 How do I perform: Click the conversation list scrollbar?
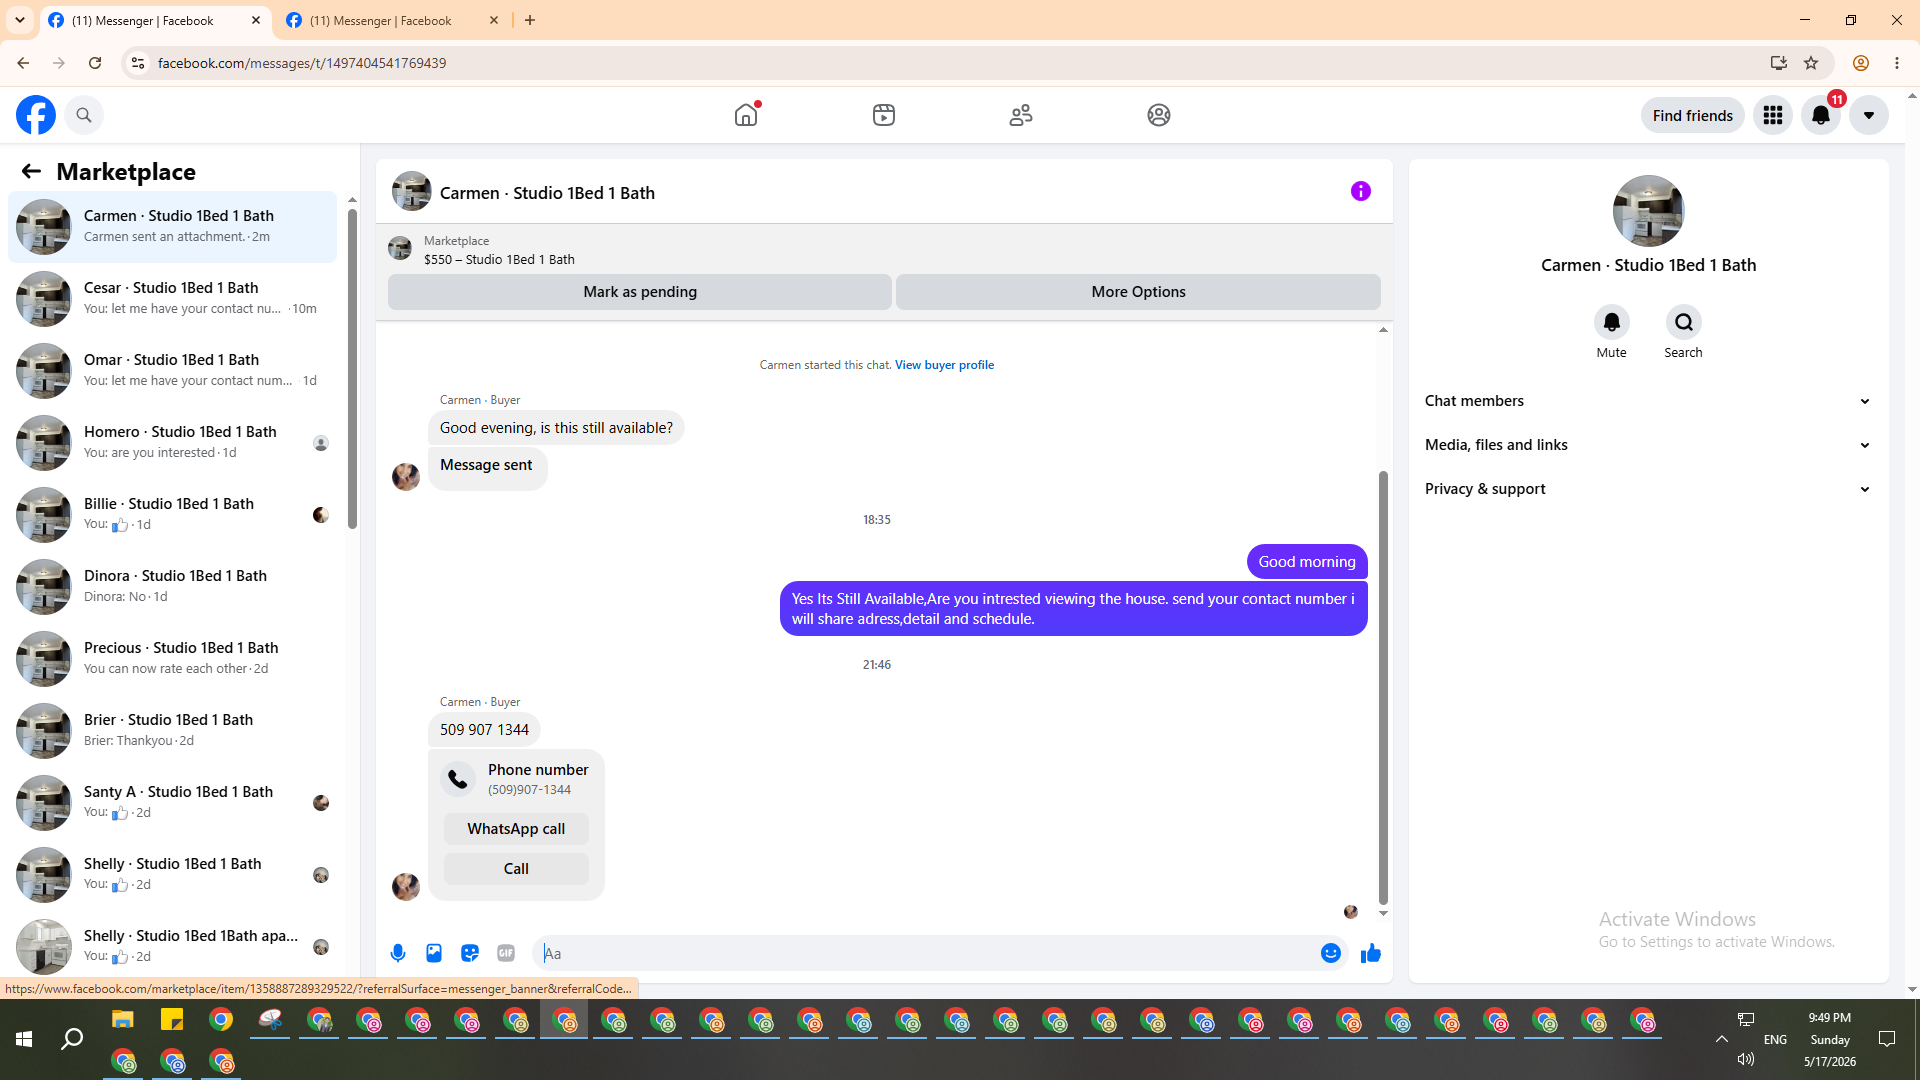tap(352, 370)
